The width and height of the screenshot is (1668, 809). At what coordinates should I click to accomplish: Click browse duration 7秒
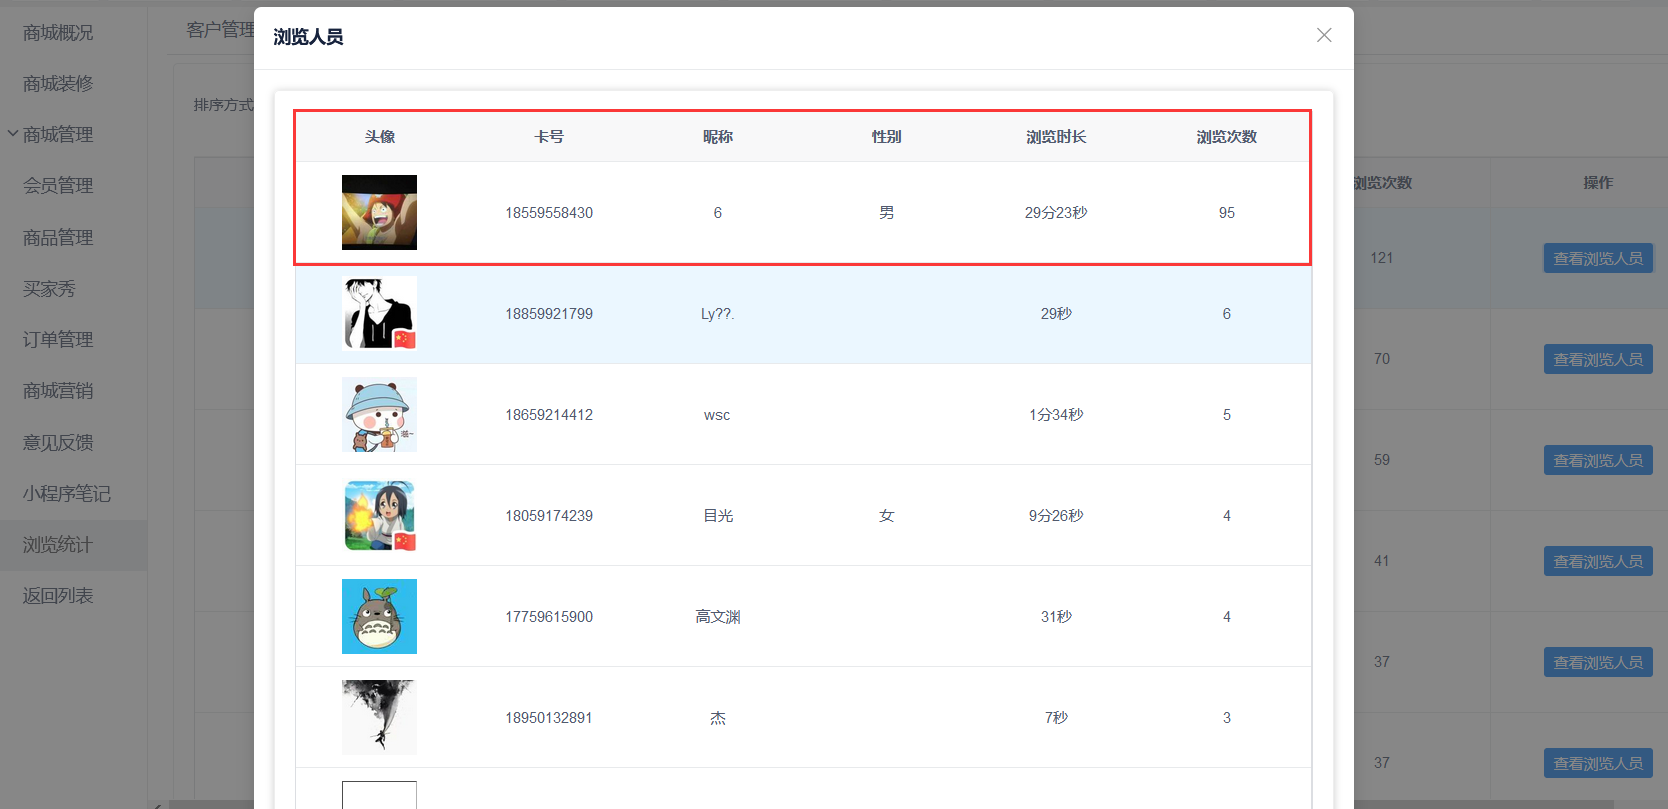pos(1056,718)
